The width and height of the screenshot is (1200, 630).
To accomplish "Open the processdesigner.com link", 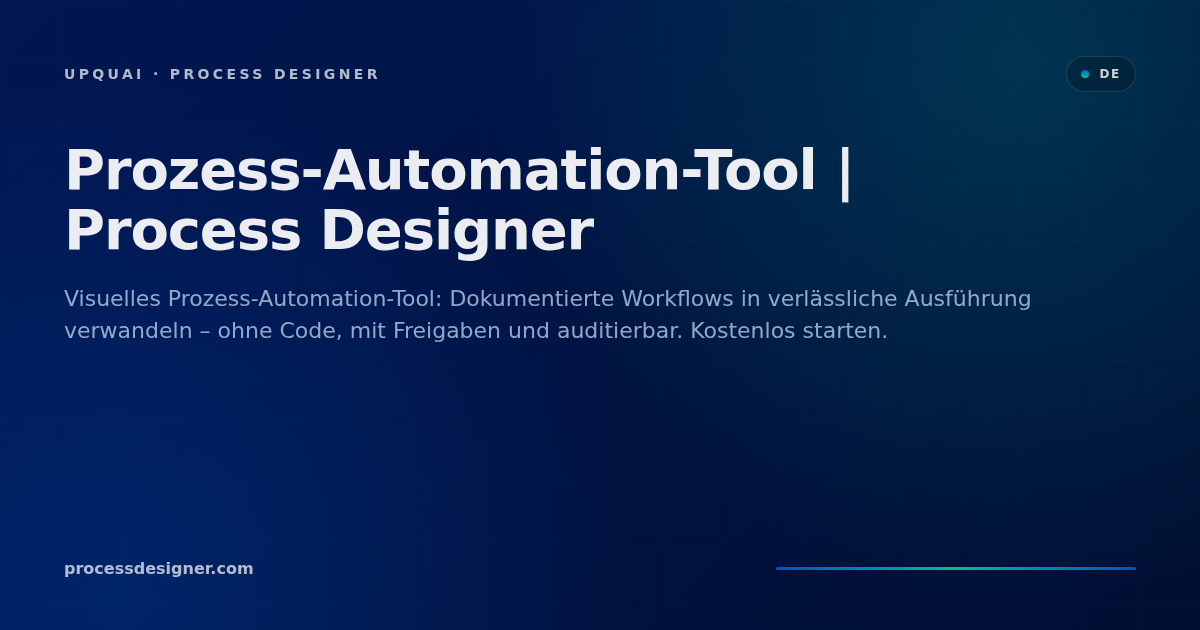I will click(159, 569).
